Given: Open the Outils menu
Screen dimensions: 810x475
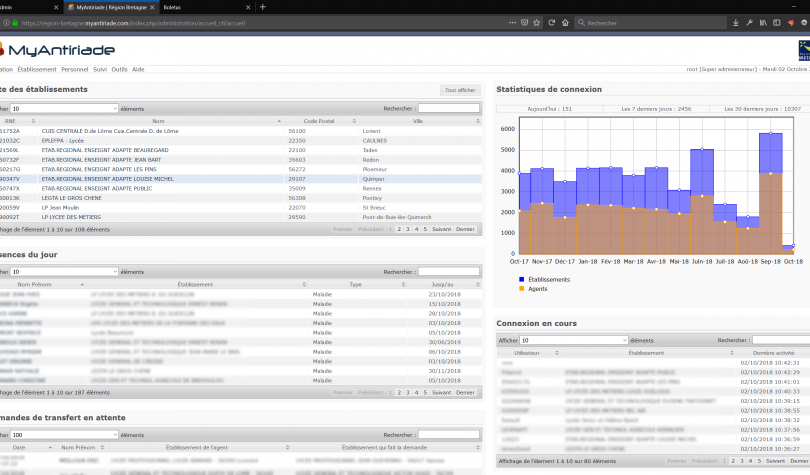Looking at the screenshot, I should click(119, 69).
